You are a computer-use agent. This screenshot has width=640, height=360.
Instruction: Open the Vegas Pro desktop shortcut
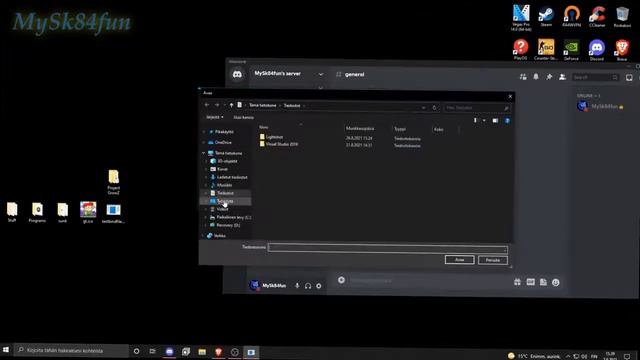point(521,17)
